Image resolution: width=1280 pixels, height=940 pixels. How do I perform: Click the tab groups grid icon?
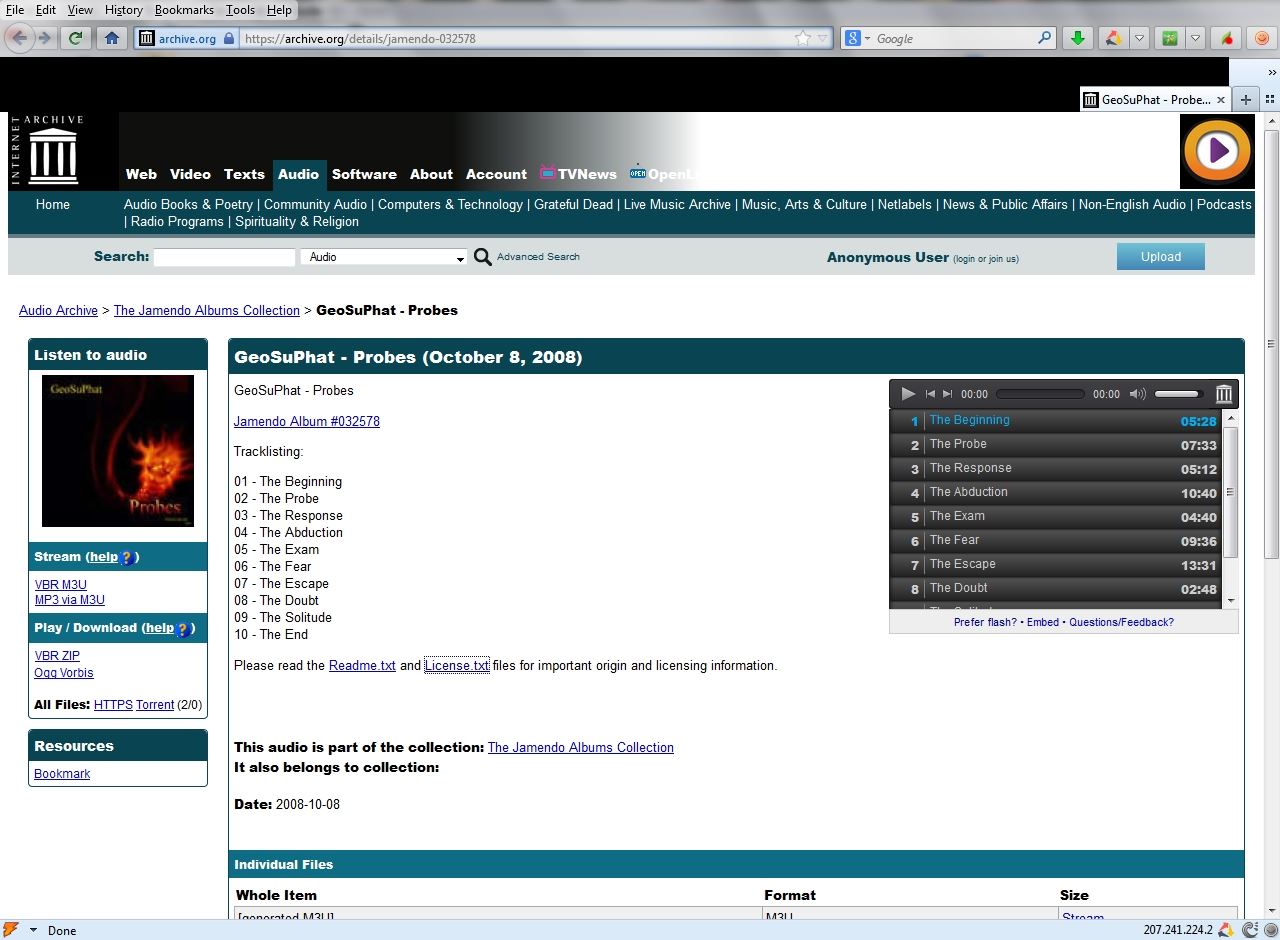point(1270,99)
